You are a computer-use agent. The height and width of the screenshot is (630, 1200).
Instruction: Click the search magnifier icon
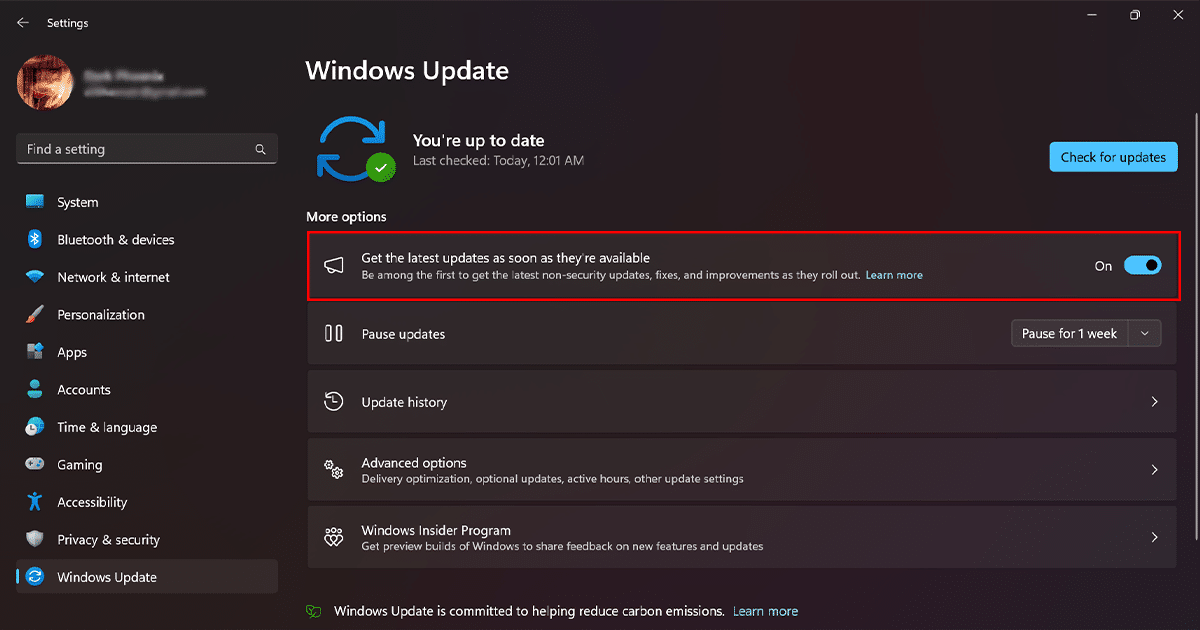click(261, 150)
